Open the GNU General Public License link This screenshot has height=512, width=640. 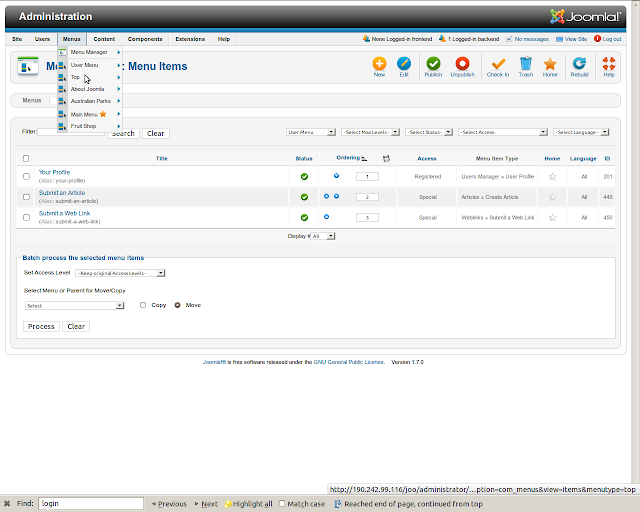(349, 362)
